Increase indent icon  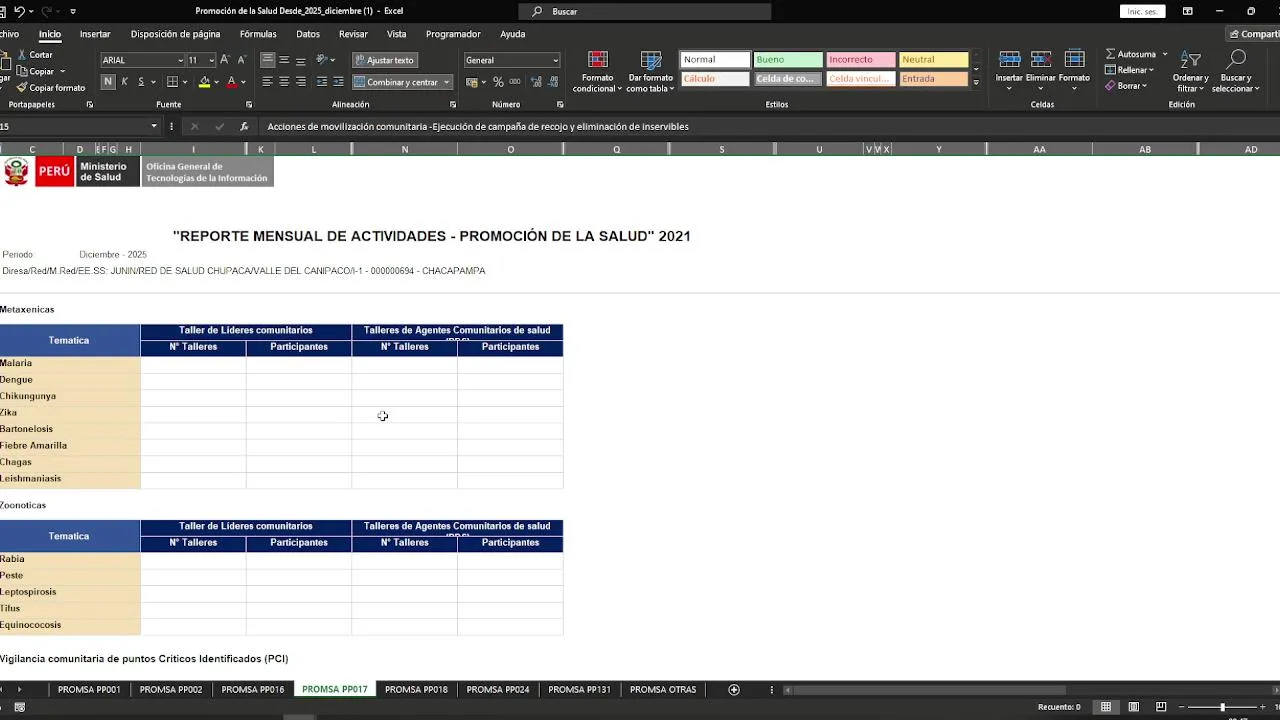click(339, 82)
